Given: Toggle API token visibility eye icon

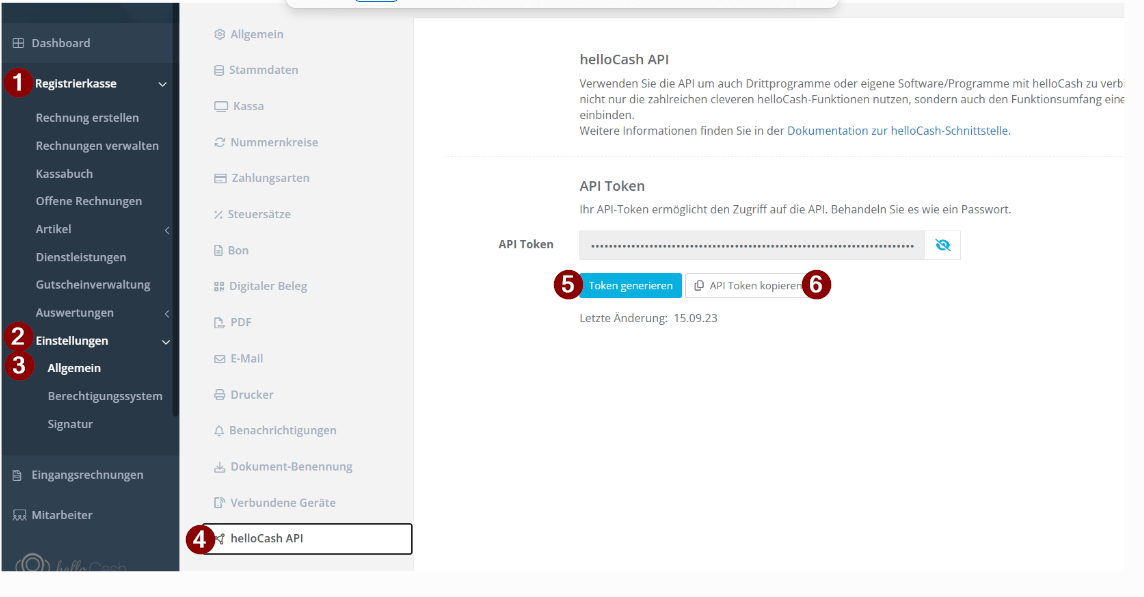Looking at the screenshot, I should pos(943,245).
